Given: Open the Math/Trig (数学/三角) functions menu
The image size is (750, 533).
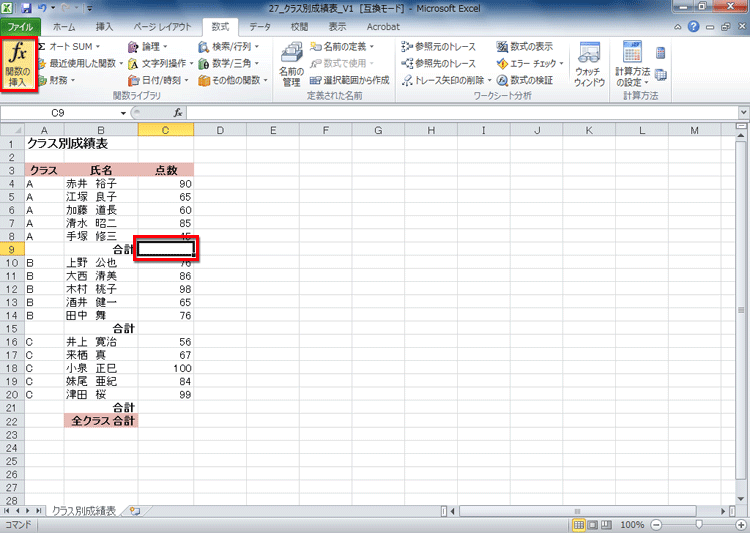Looking at the screenshot, I should coord(229,63).
